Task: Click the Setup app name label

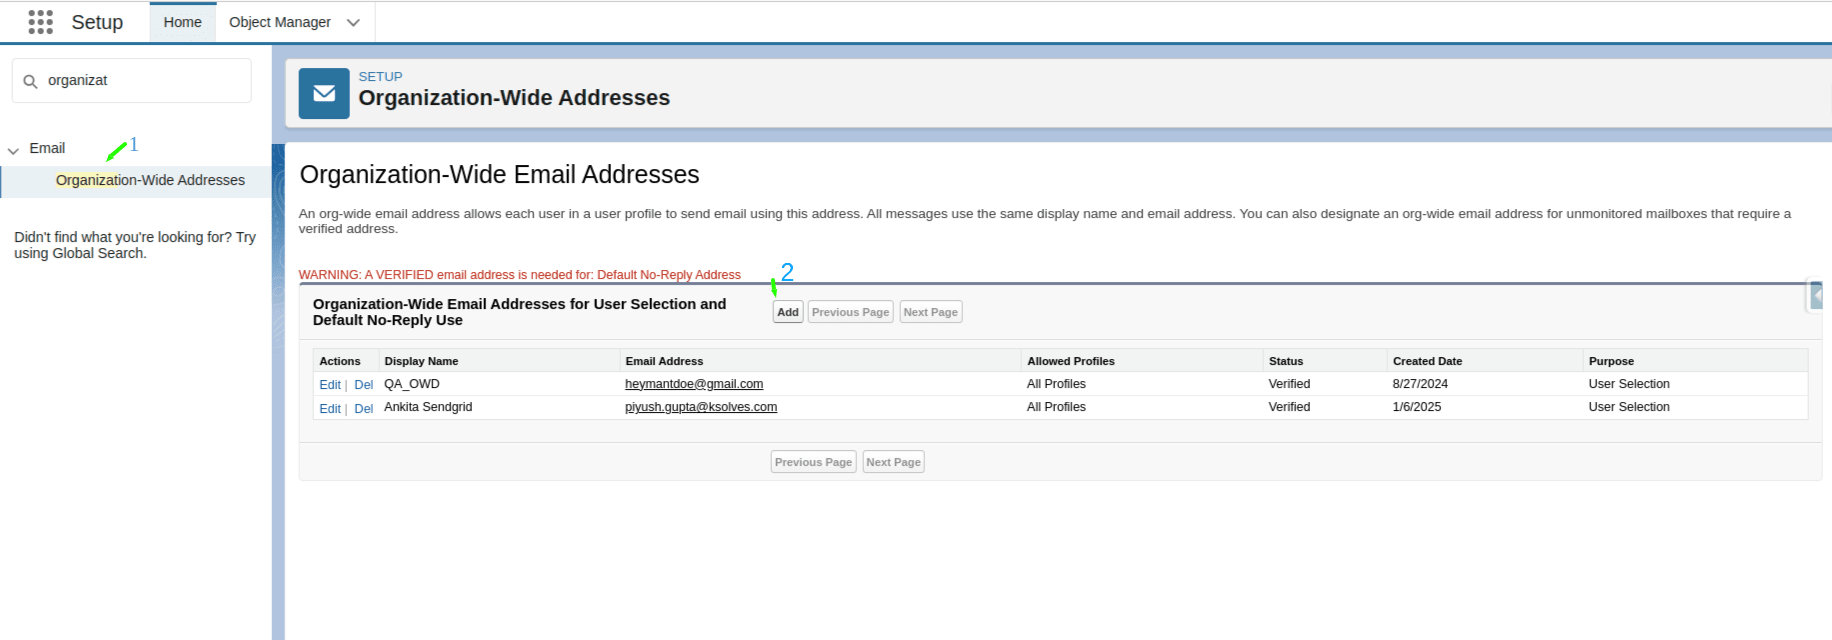Action: pos(97,22)
